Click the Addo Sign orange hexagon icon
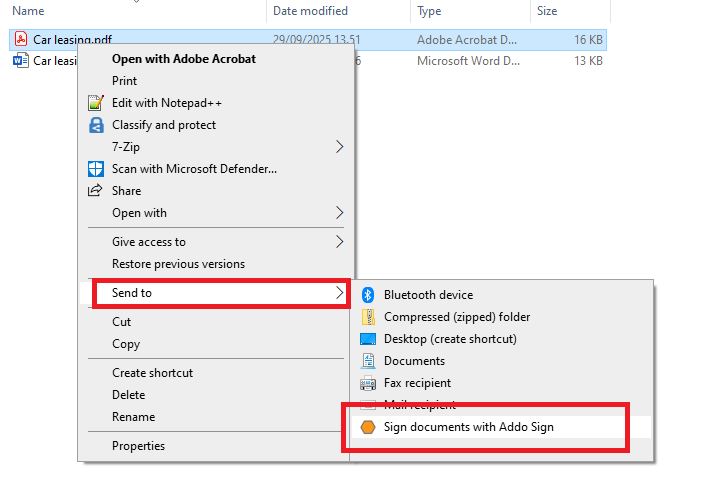This screenshot has width=711, height=504. pyautogui.click(x=367, y=427)
